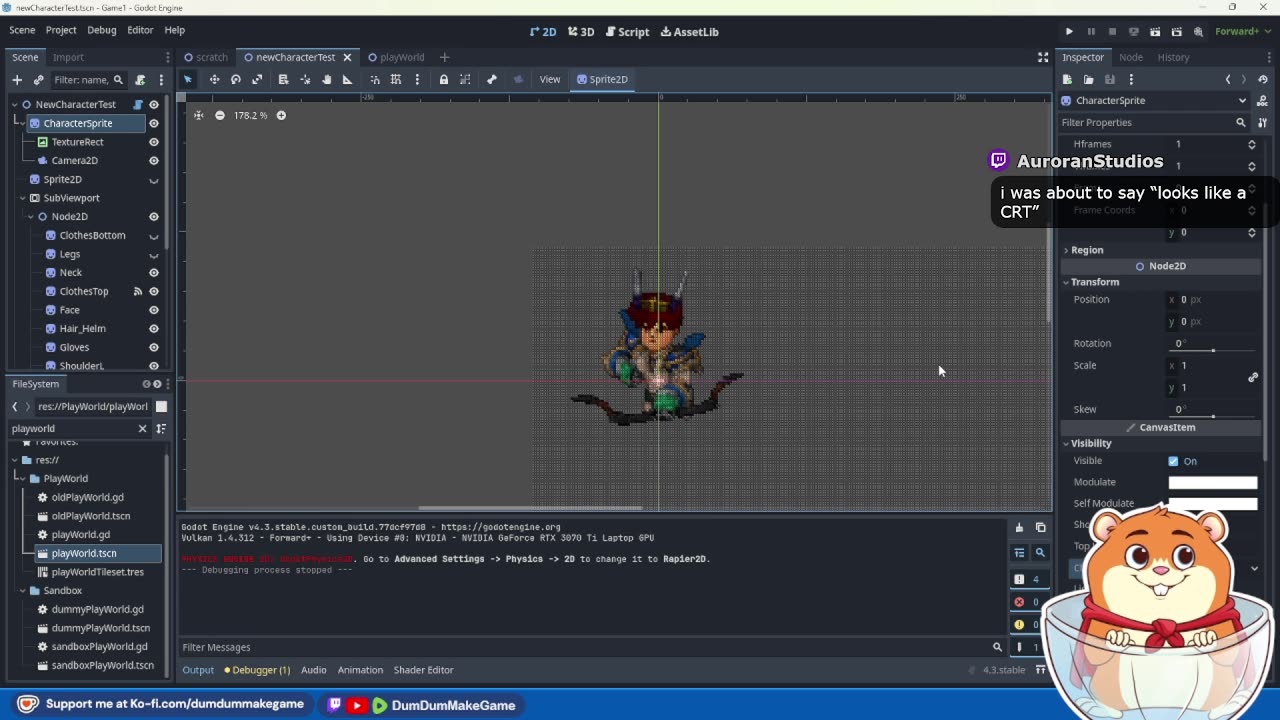Image resolution: width=1280 pixels, height=720 pixels.
Task: Switch to the playWorld scene tab
Action: point(395,57)
